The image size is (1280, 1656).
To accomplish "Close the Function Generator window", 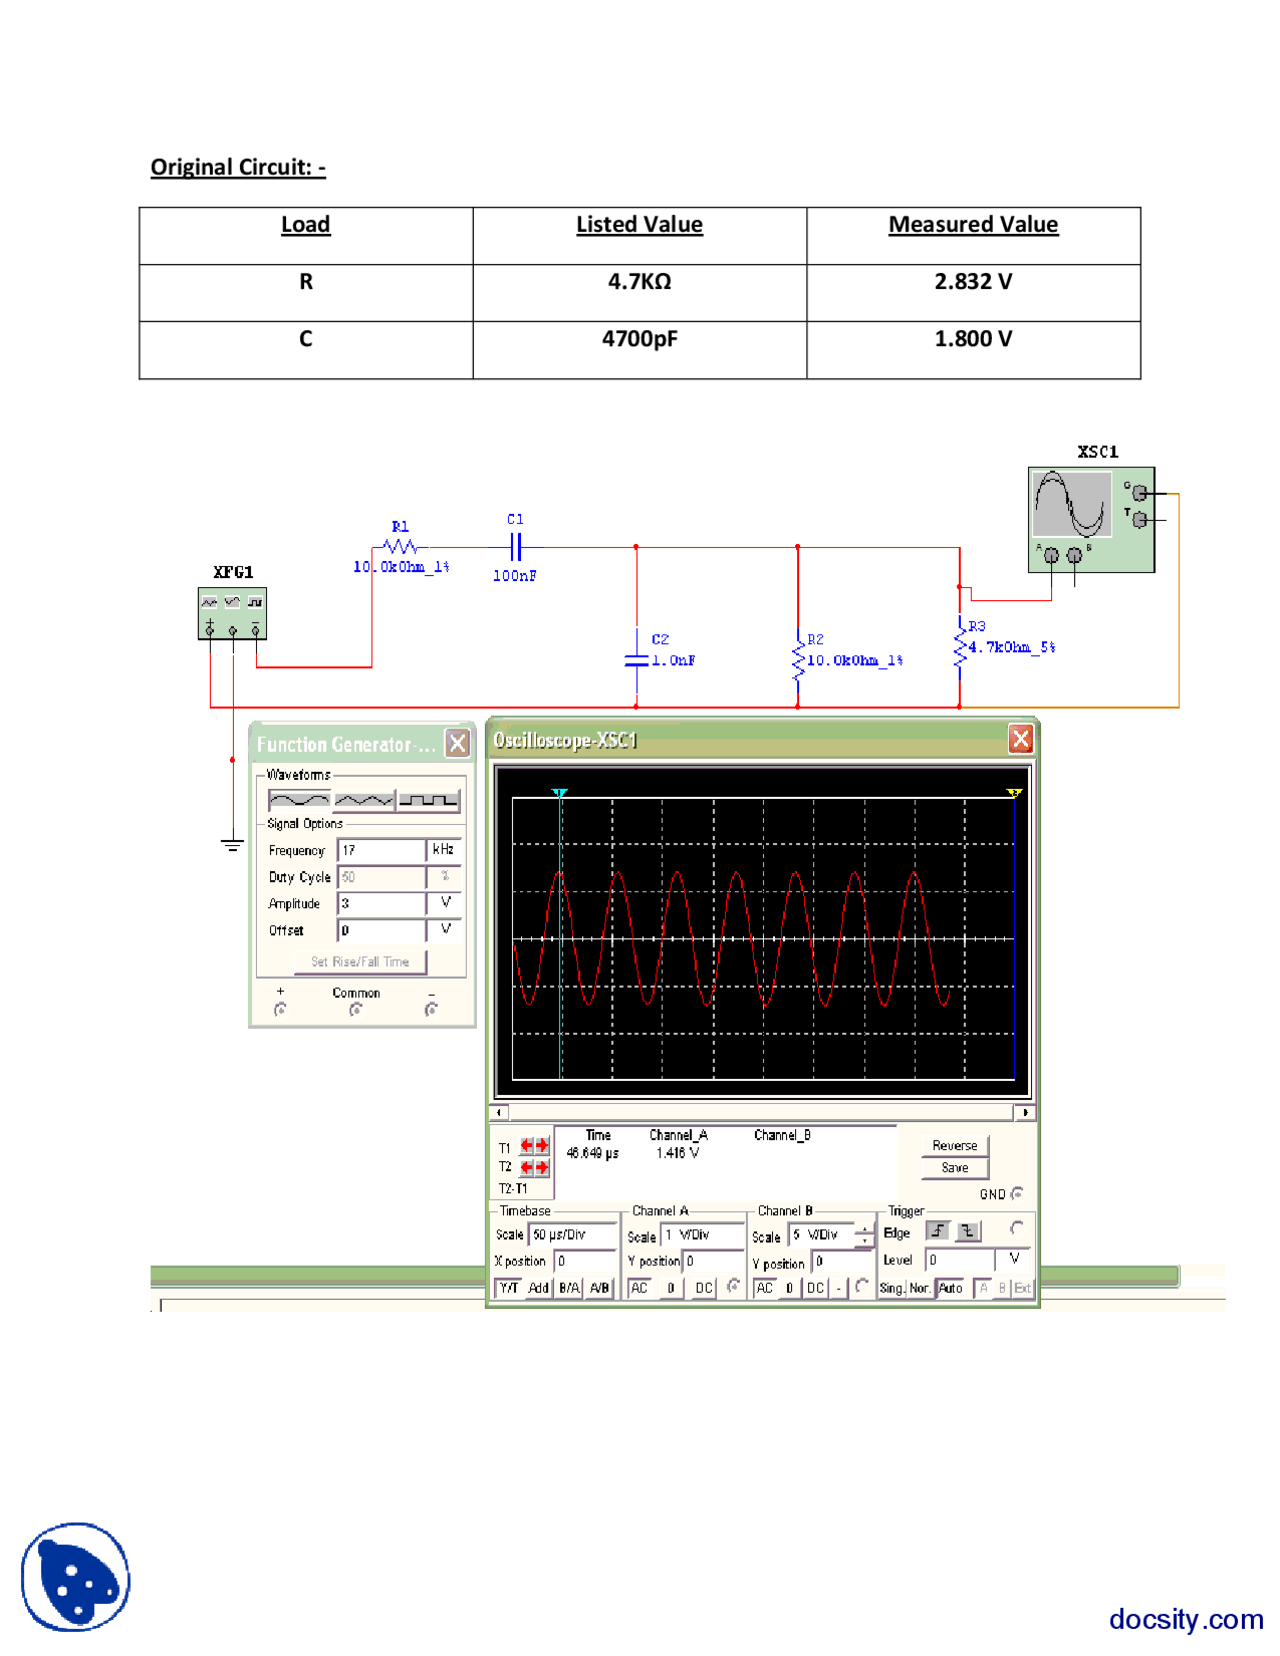I will click(x=457, y=743).
